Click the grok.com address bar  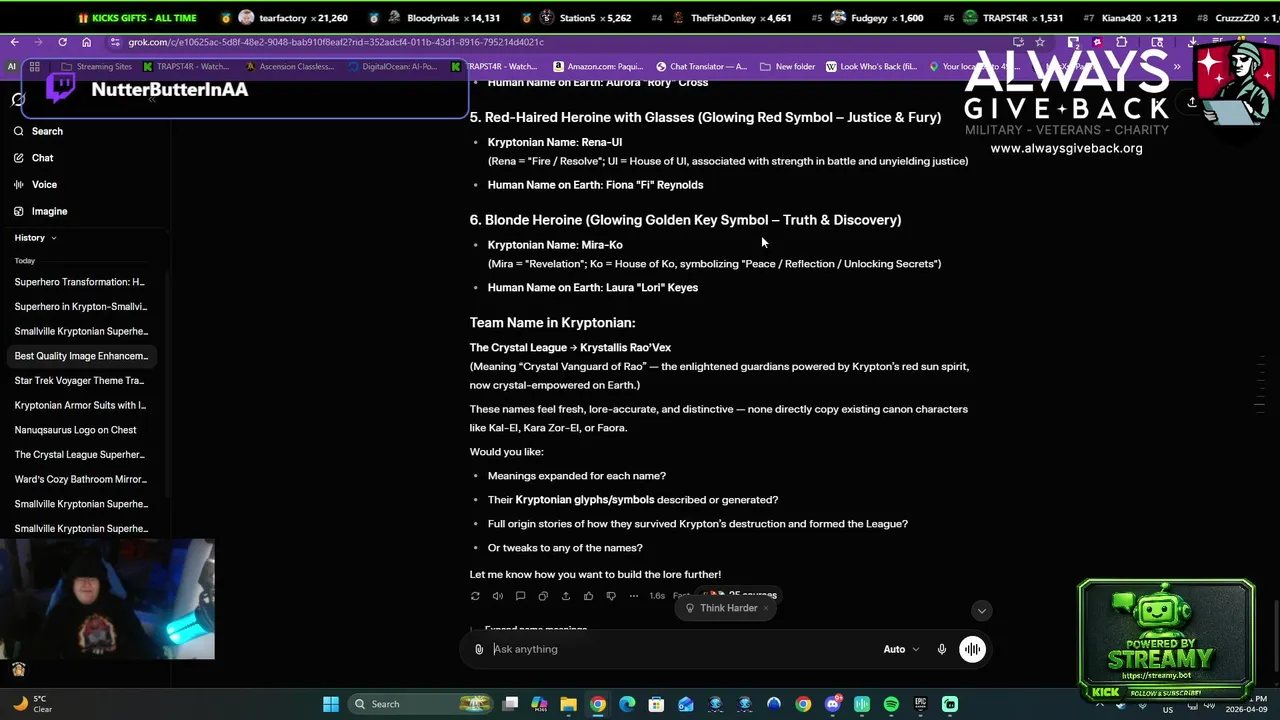click(x=560, y=42)
